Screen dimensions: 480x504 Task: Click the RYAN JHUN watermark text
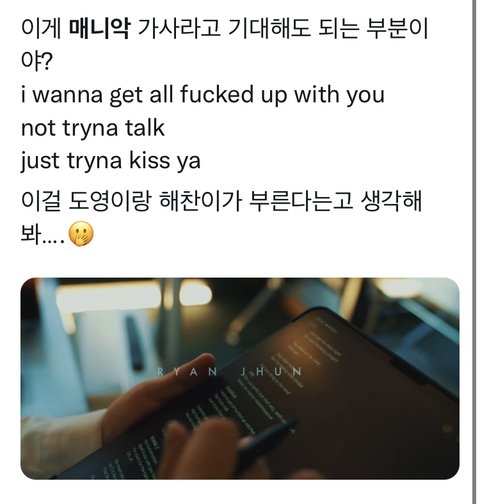click(230, 372)
